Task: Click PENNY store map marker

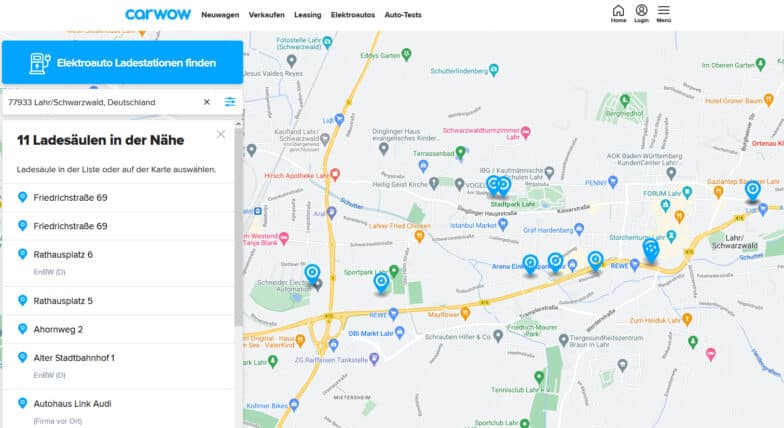Action: (613, 182)
